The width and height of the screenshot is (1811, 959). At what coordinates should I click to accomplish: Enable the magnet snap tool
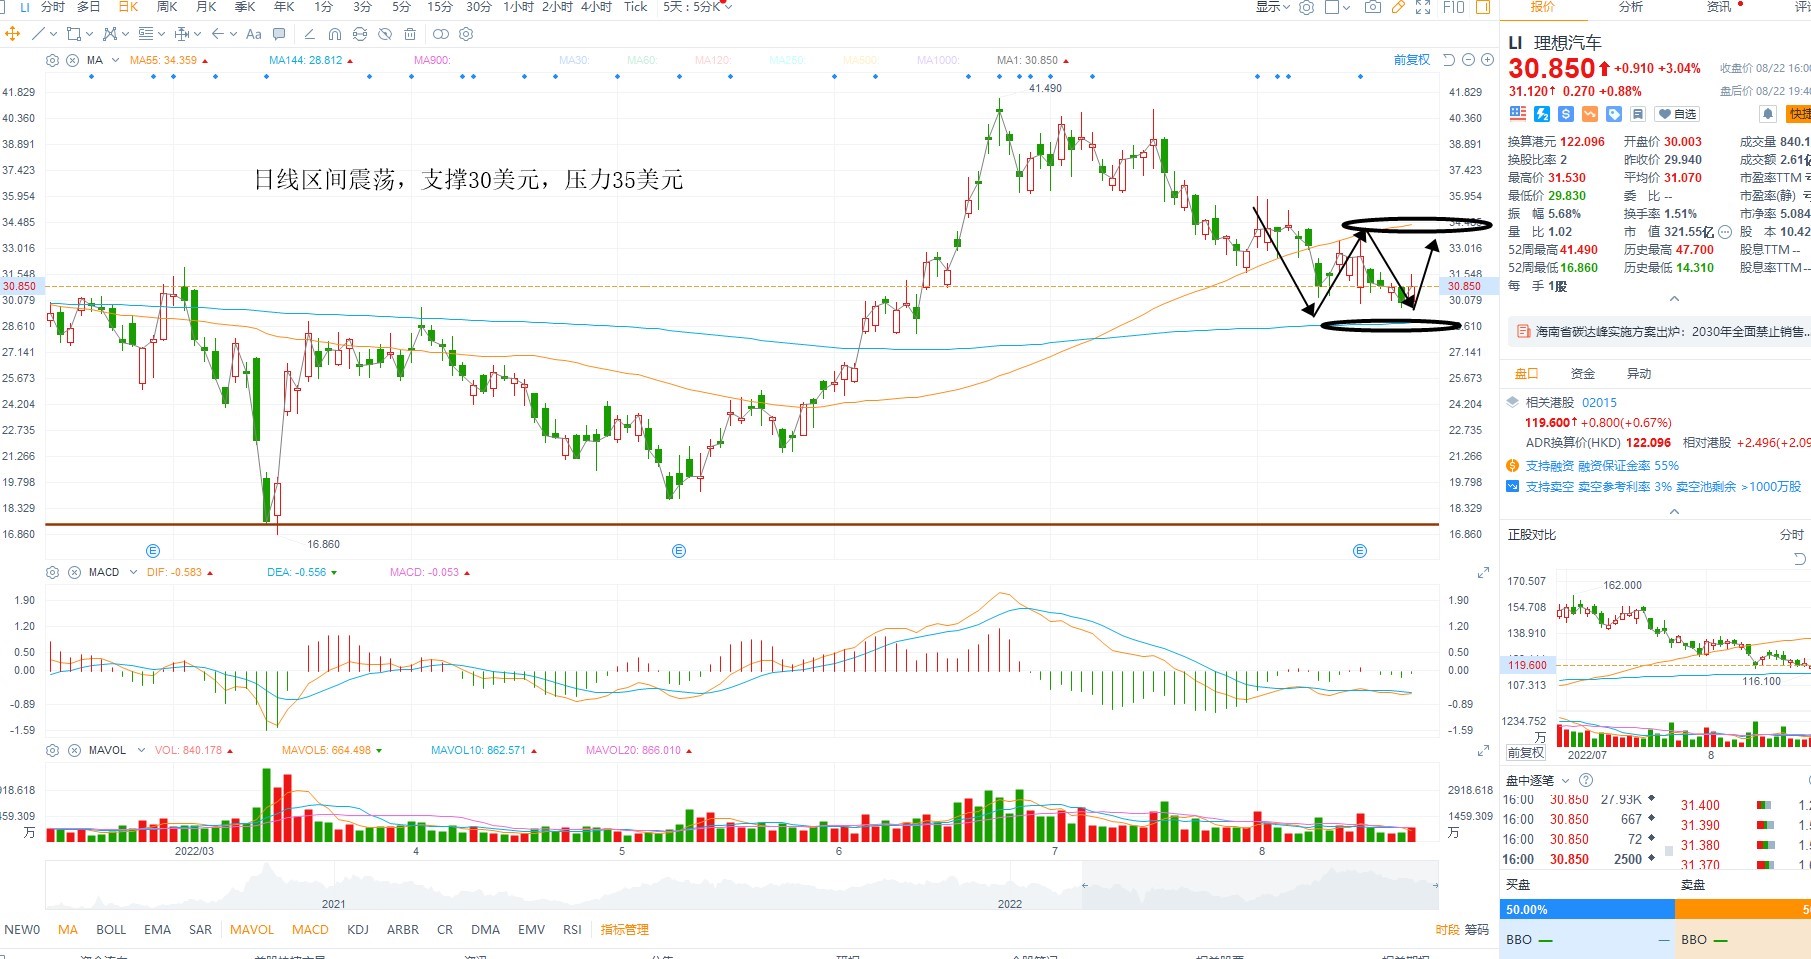point(334,34)
